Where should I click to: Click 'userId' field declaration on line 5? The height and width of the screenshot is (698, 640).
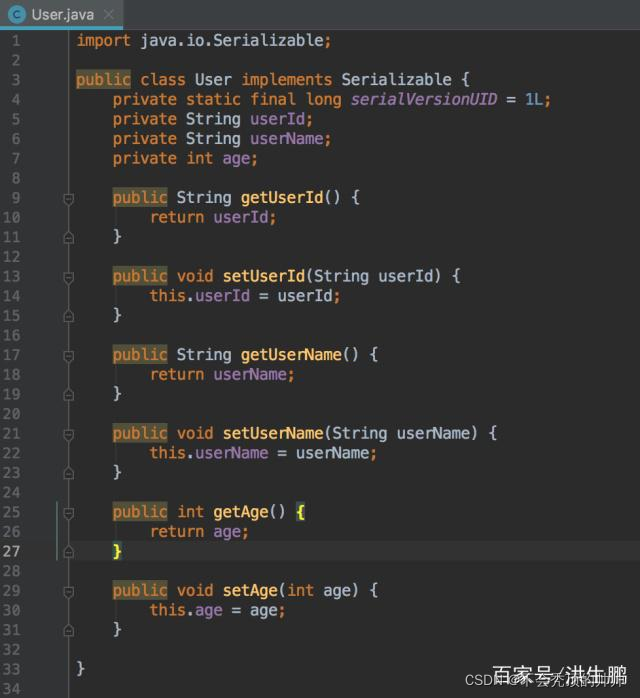click(278, 119)
